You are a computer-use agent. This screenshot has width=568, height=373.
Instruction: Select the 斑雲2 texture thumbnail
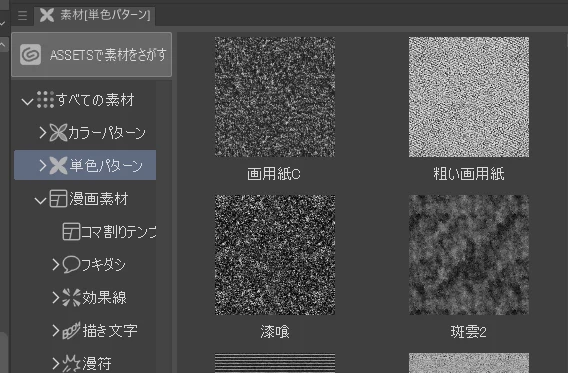(469, 255)
